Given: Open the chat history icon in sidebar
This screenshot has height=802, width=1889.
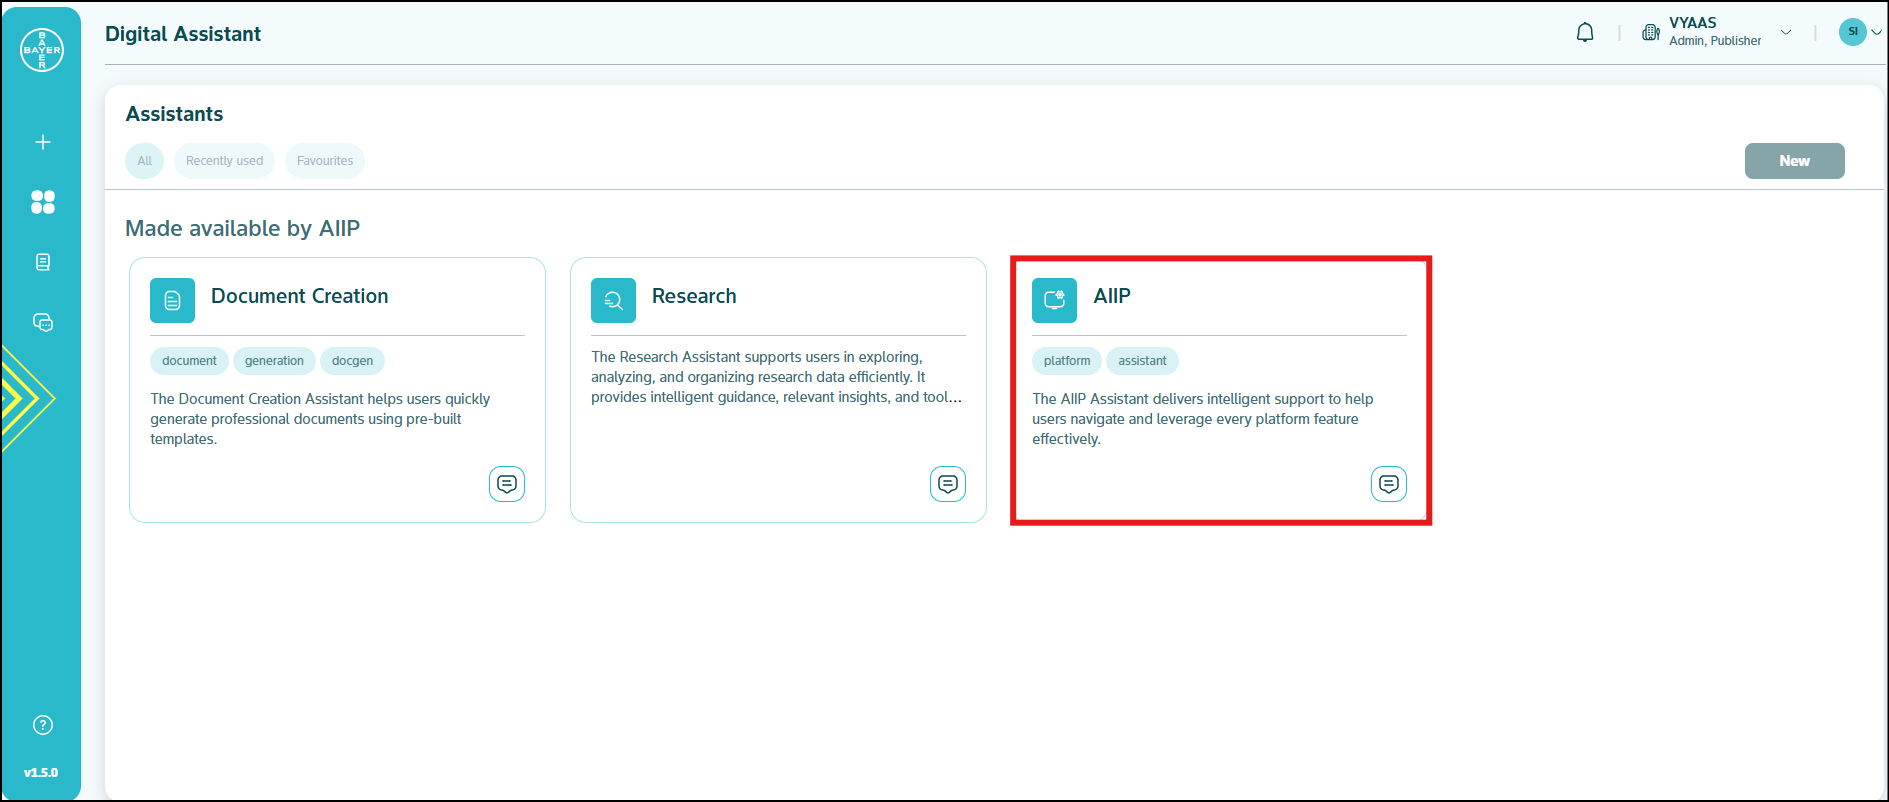Looking at the screenshot, I should (x=42, y=322).
